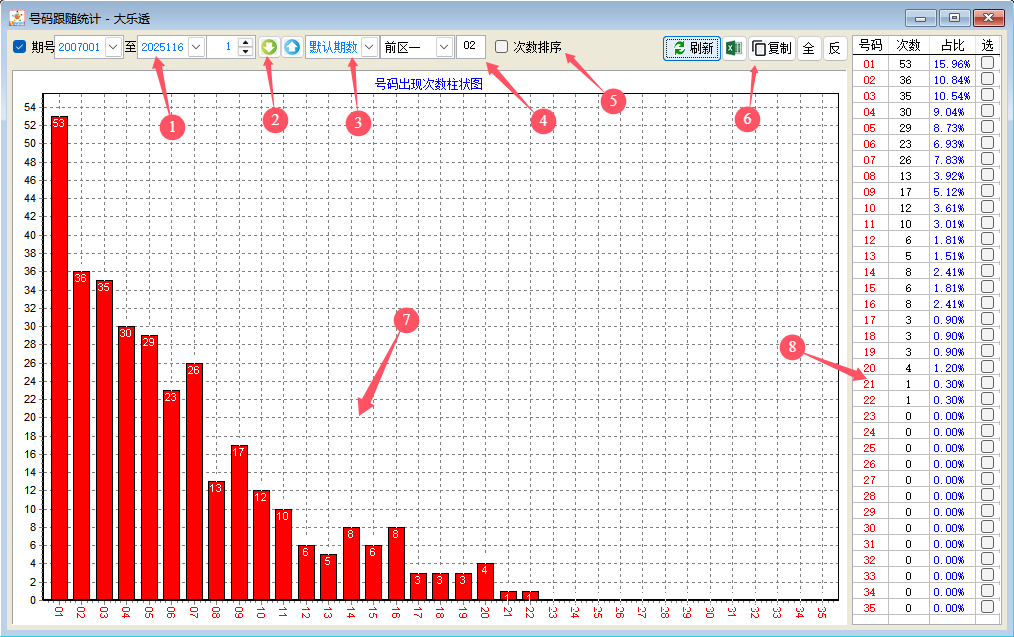This screenshot has width=1014, height=637.
Task: Open the start period 2007001 dropdown
Action: [x=112, y=47]
